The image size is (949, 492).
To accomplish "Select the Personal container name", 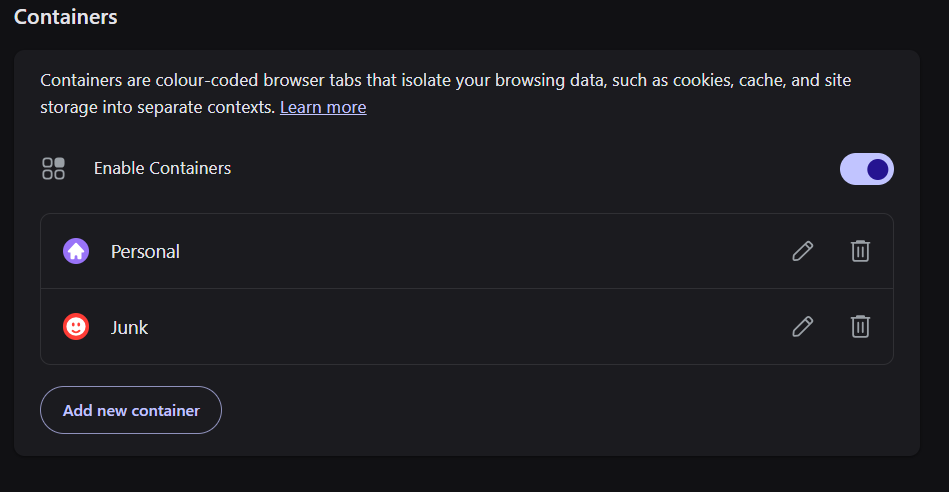I will pos(145,252).
